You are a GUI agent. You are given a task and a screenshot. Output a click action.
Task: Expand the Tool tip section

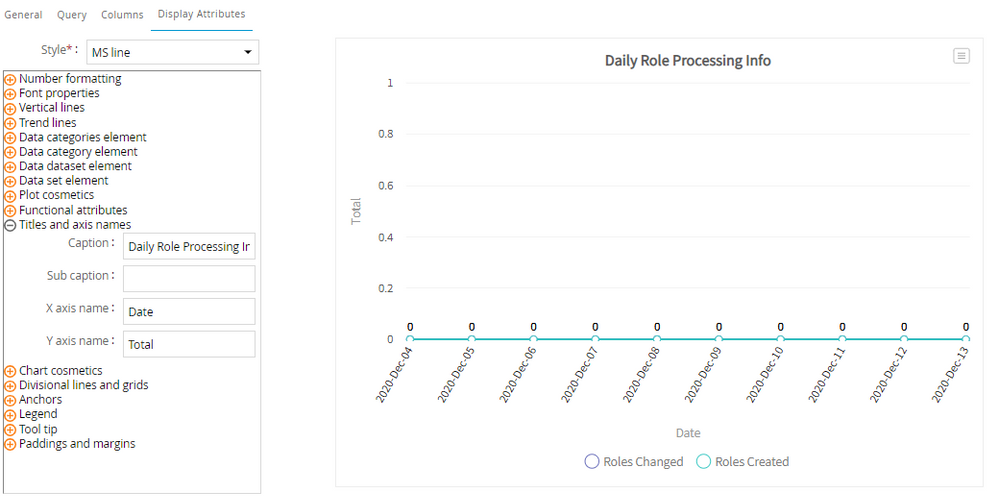click(x=11, y=430)
